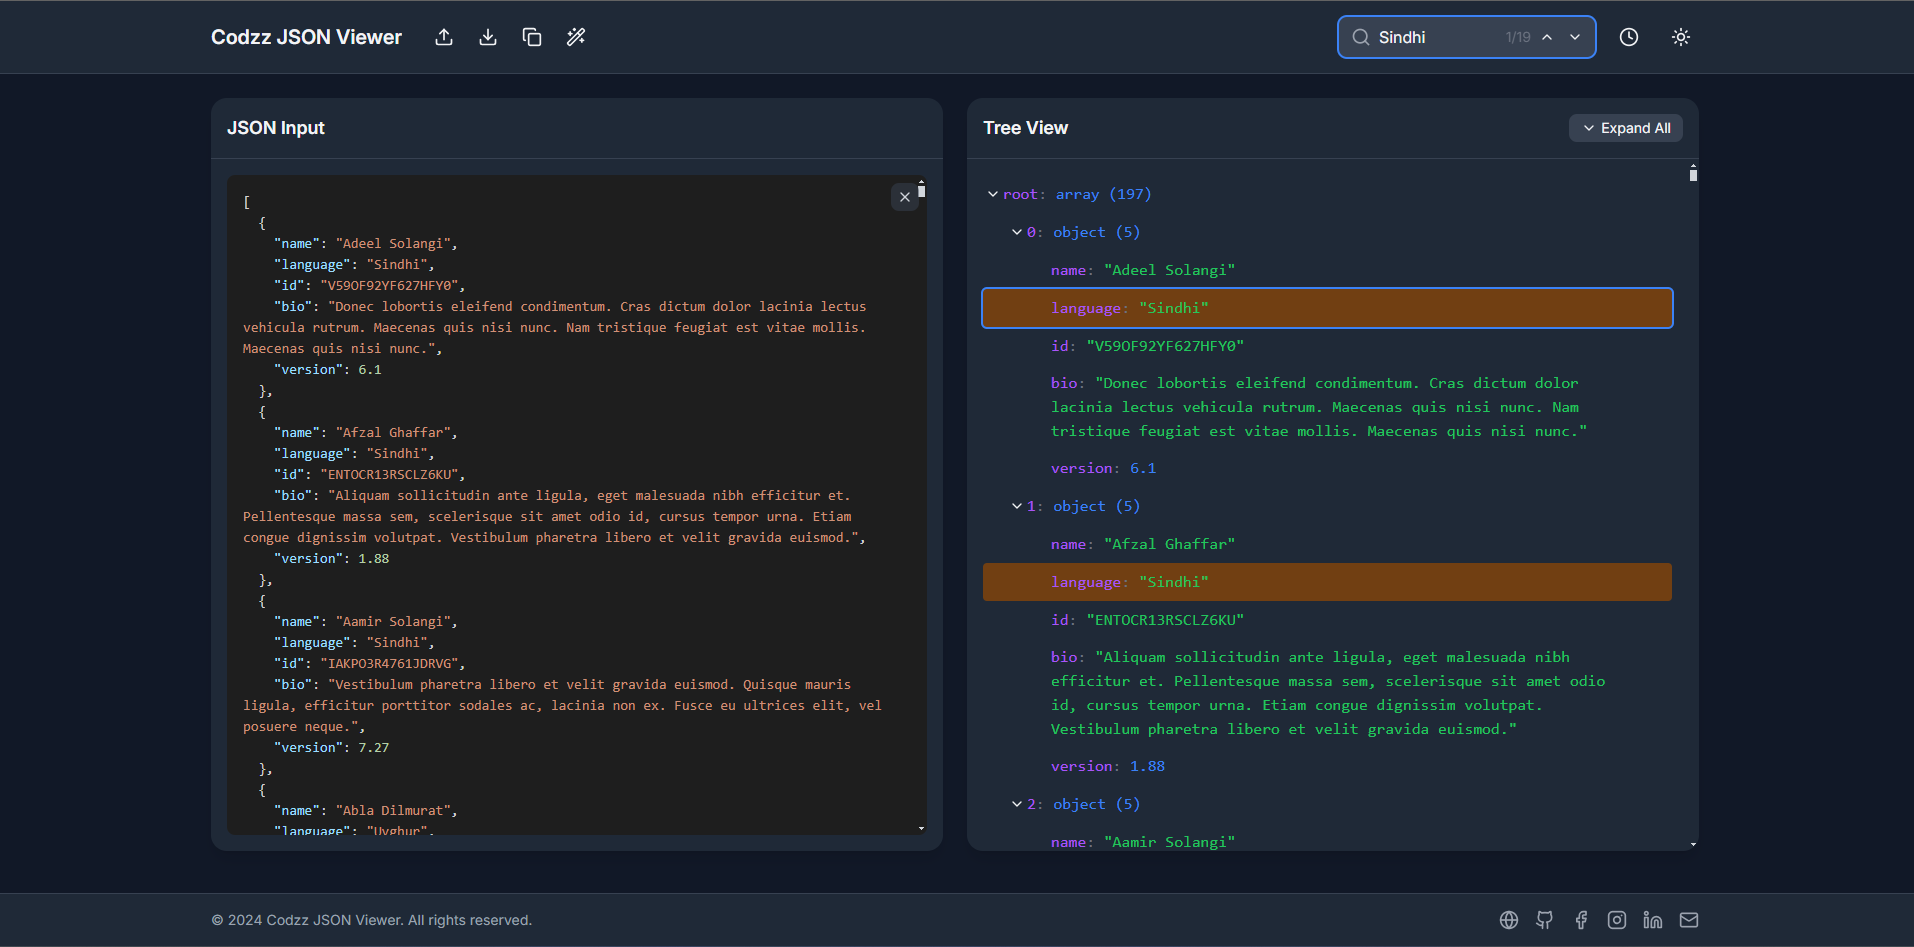Toggle light theme with sun icon

coord(1681,37)
